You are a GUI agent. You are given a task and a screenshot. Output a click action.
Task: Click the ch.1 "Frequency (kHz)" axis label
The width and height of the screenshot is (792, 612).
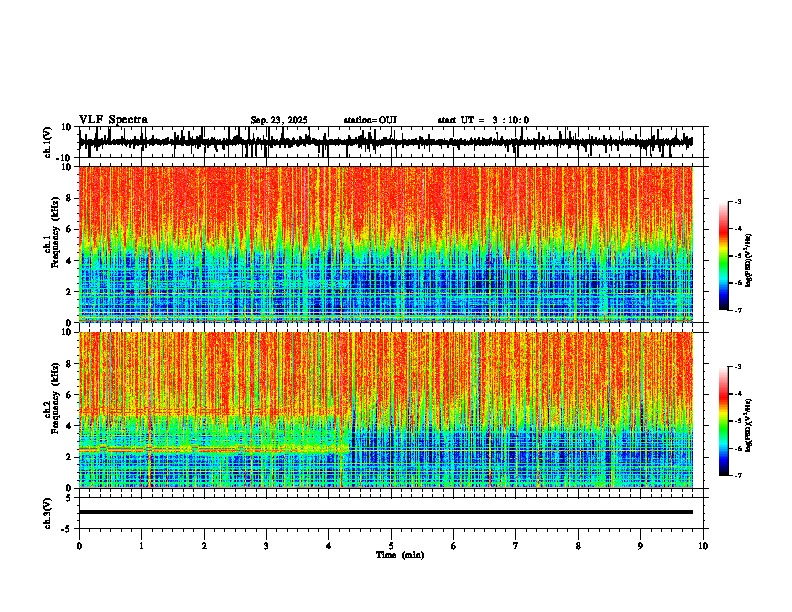coord(56,232)
